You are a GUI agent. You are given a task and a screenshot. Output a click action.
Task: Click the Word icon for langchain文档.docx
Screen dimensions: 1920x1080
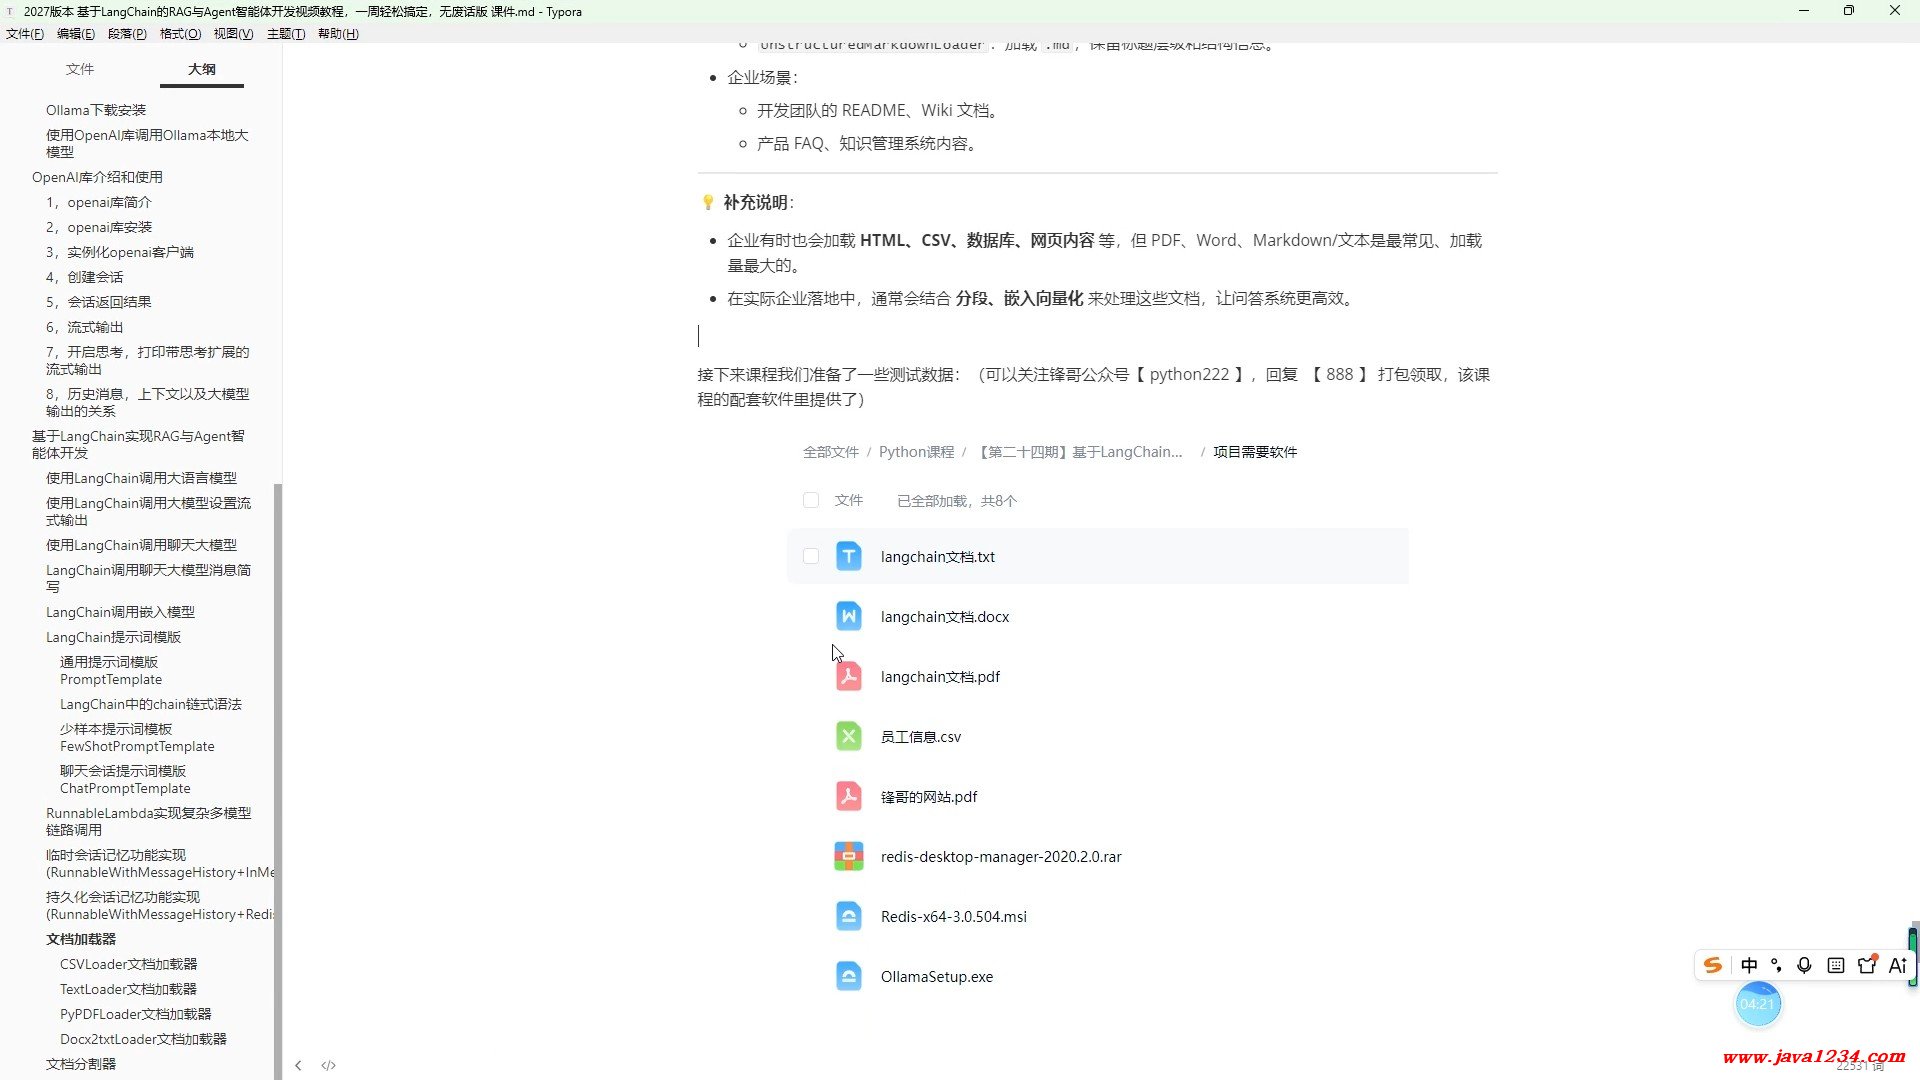(848, 616)
